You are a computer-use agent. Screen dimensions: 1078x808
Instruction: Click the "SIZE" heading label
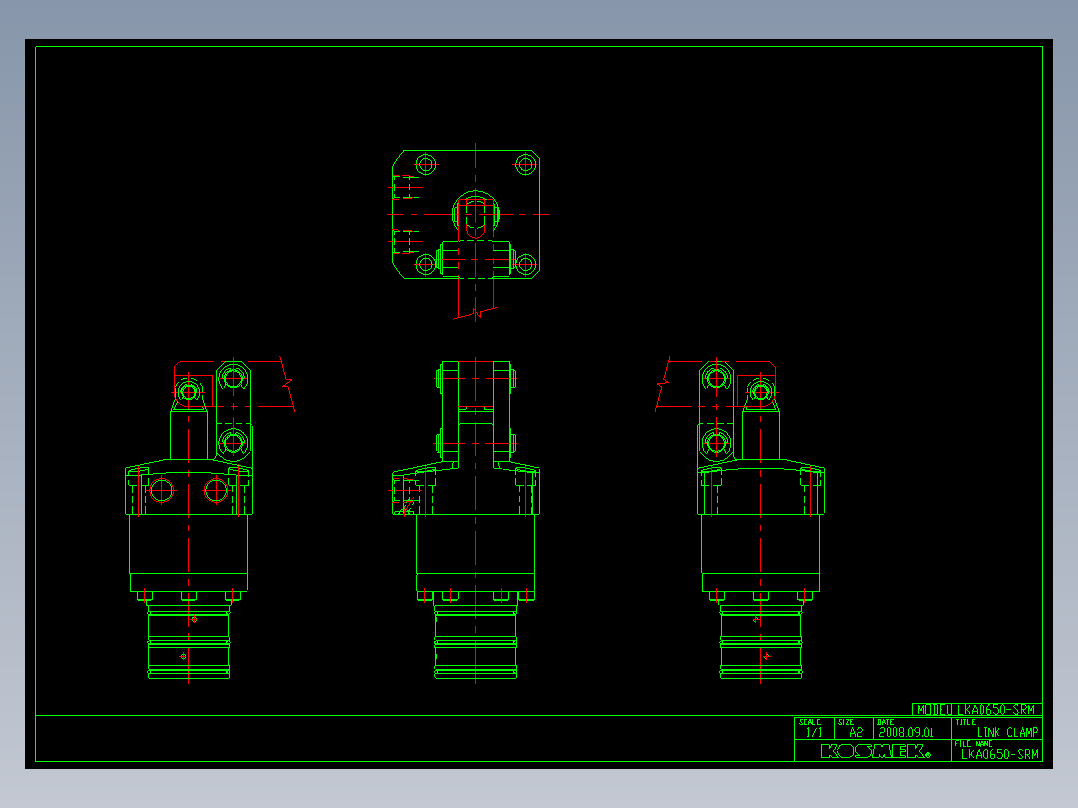846,722
